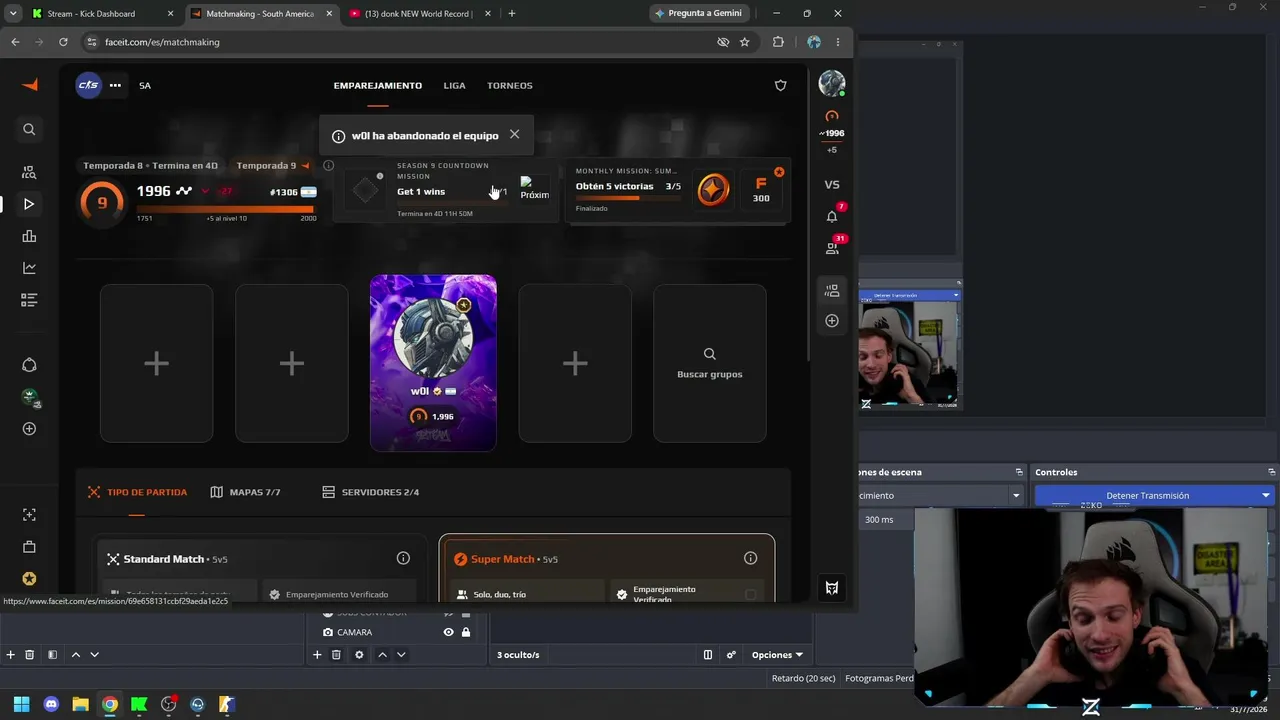
Task: Open the find players sidebar icon
Action: point(29,172)
